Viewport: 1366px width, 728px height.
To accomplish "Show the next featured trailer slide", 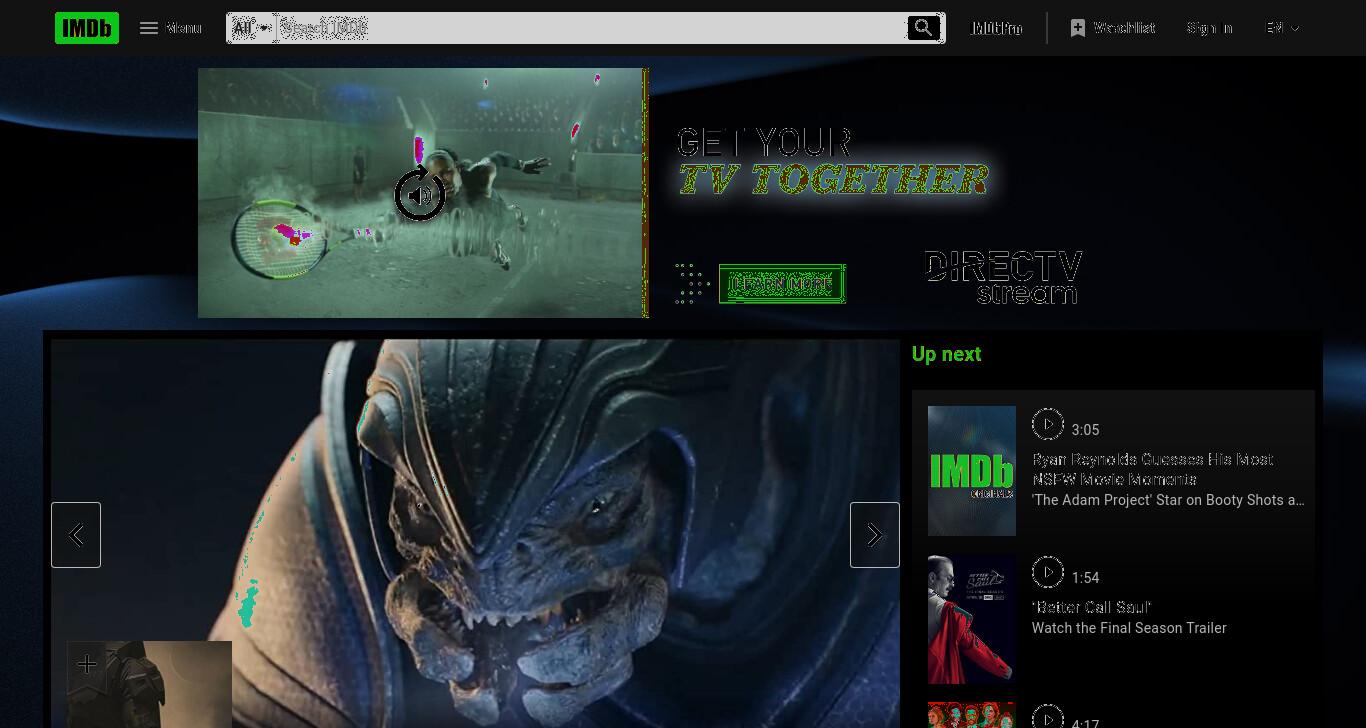I will tap(875, 535).
